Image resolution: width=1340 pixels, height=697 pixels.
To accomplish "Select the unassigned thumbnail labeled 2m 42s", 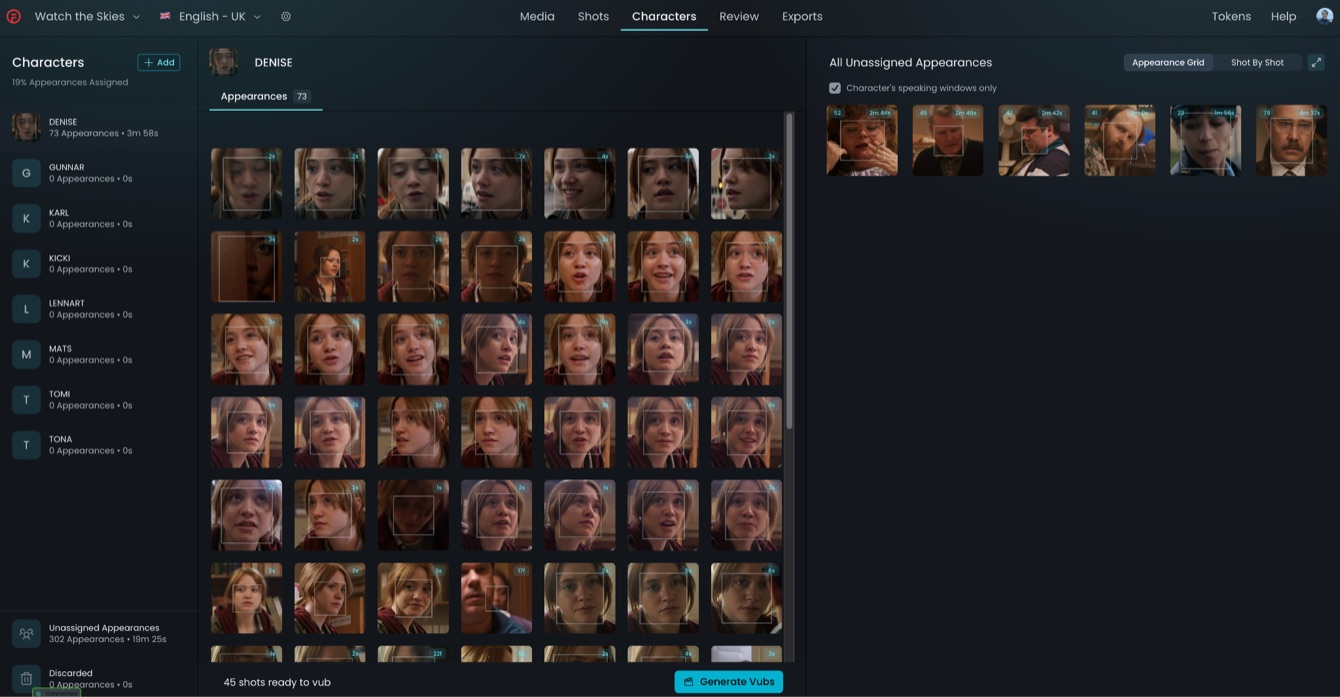I will point(1034,141).
